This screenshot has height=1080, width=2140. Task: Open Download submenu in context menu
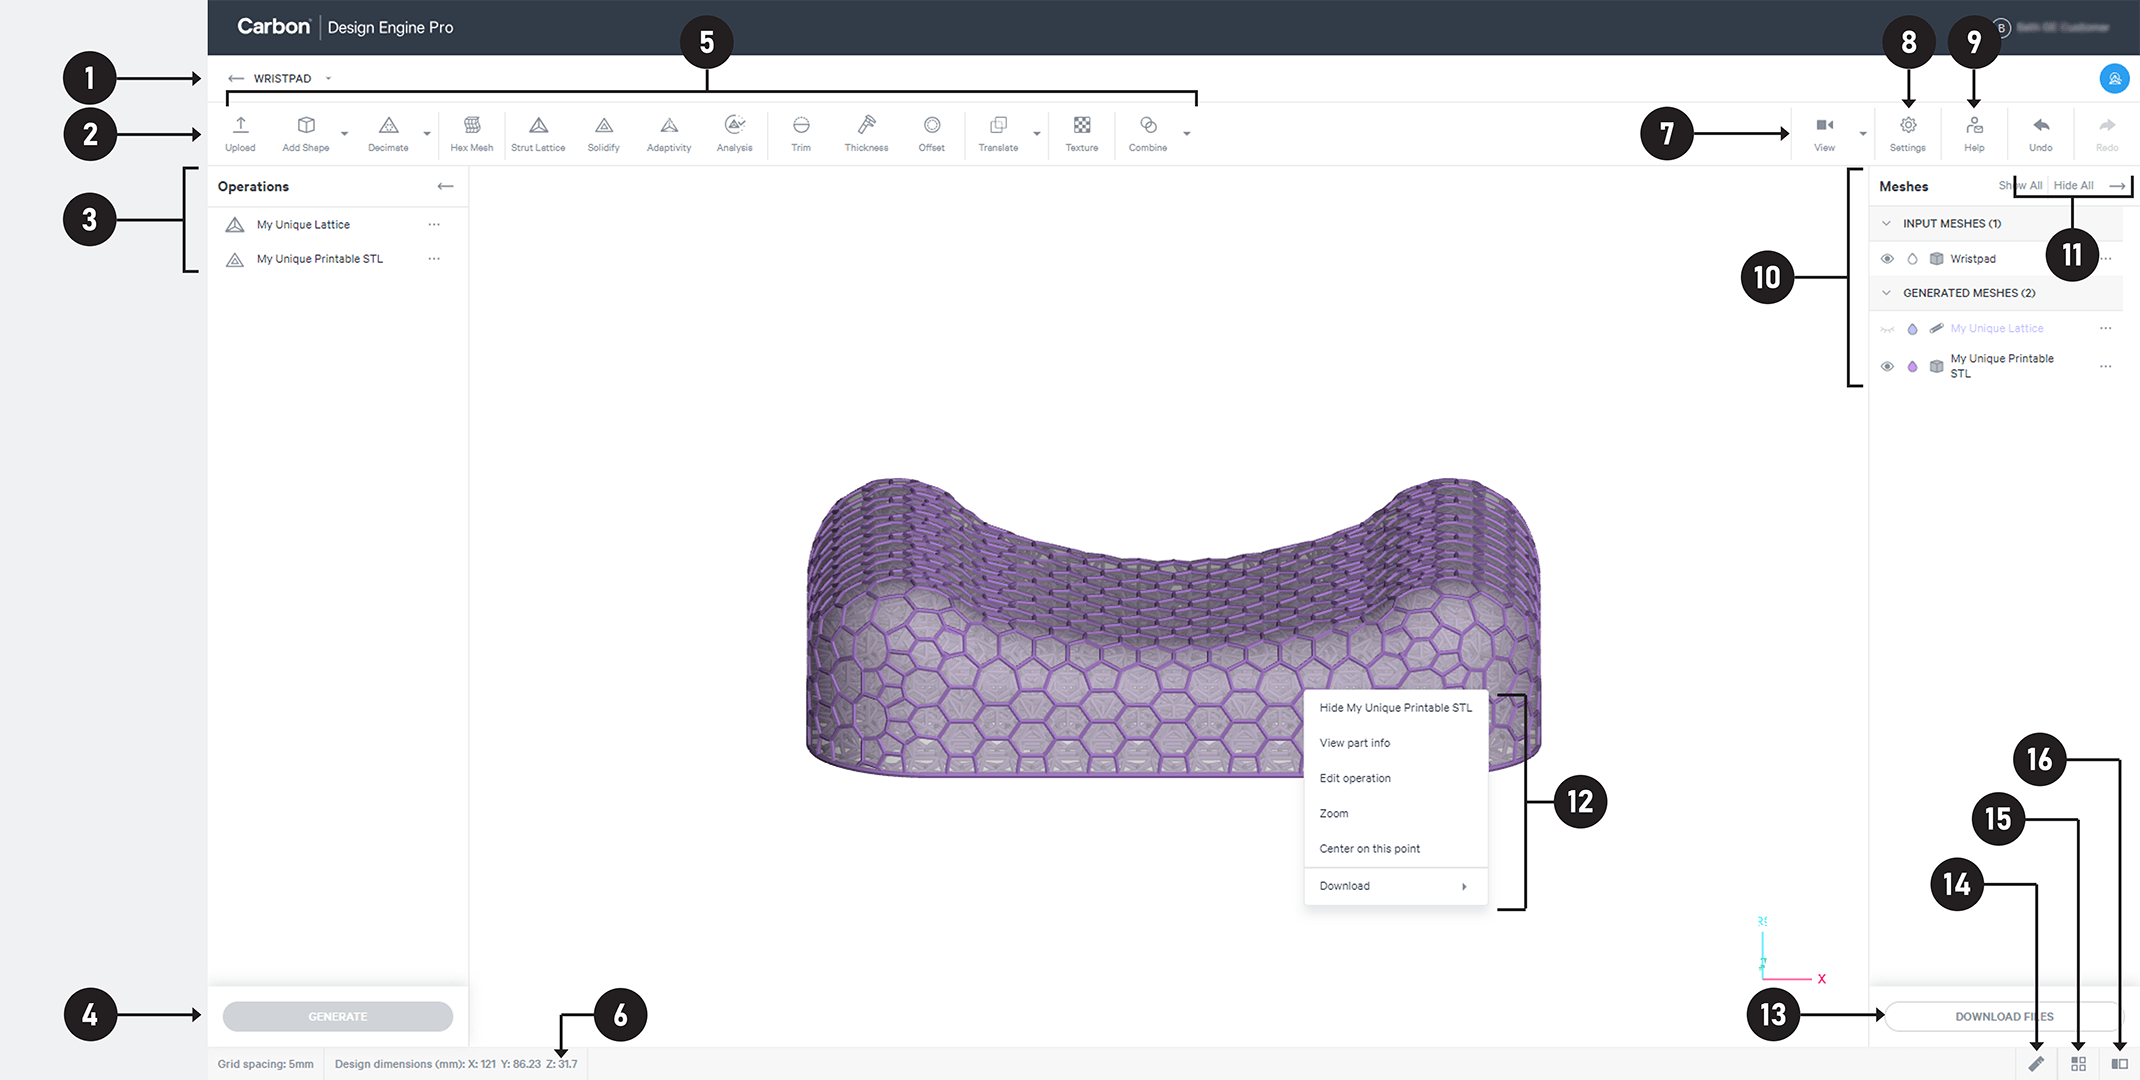[x=1395, y=886]
